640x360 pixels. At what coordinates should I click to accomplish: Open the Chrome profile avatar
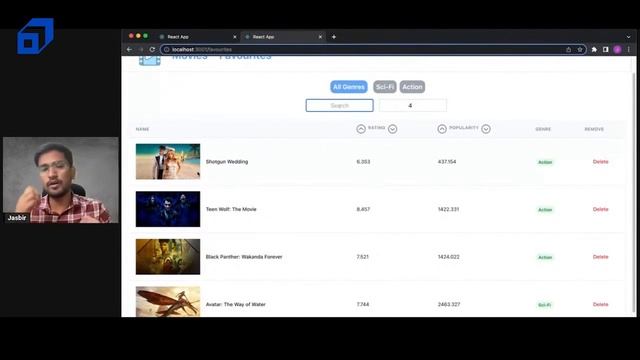coord(618,49)
